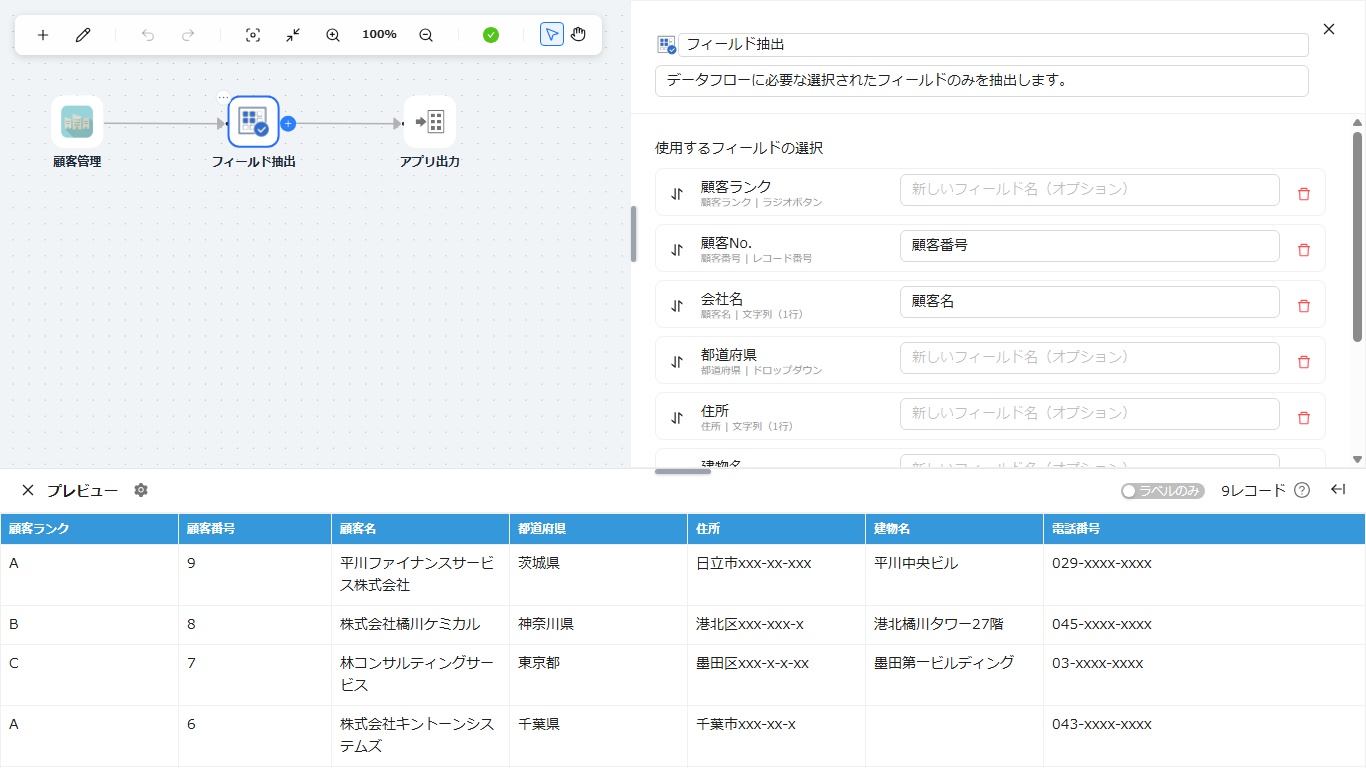The image size is (1366, 768).
Task: Delete the 顧客ランク field row
Action: point(1304,194)
